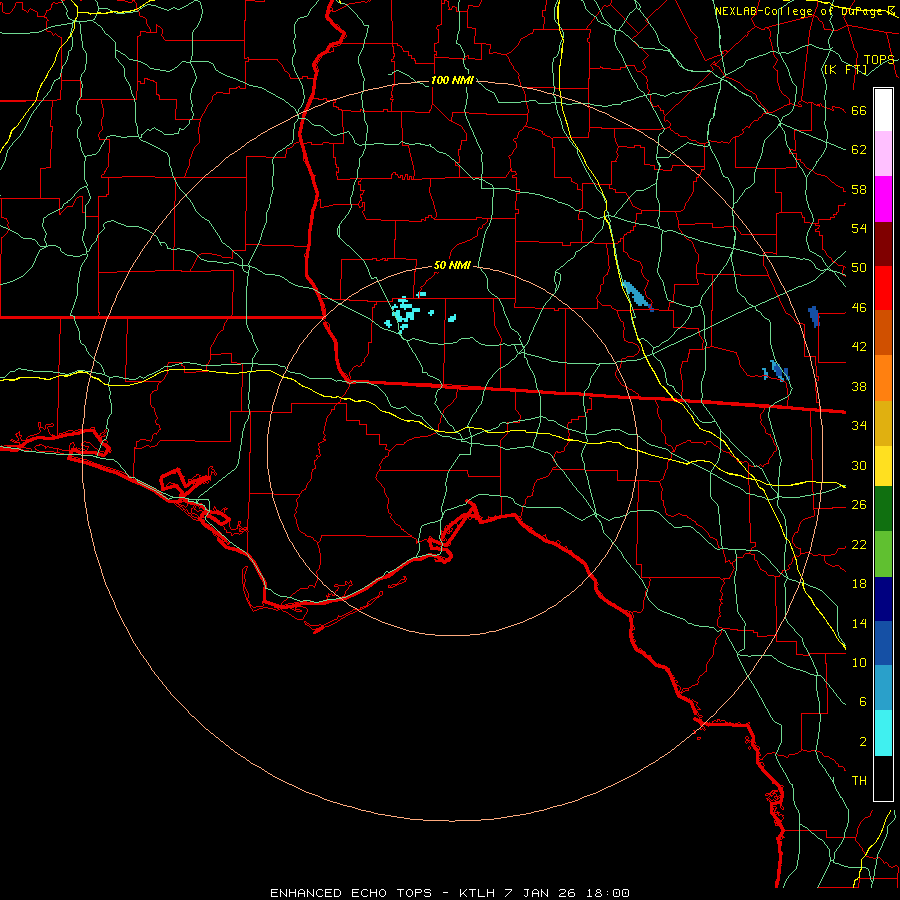This screenshot has height=900, width=900.
Task: Click the TH threshold label in legend
Action: (x=859, y=781)
